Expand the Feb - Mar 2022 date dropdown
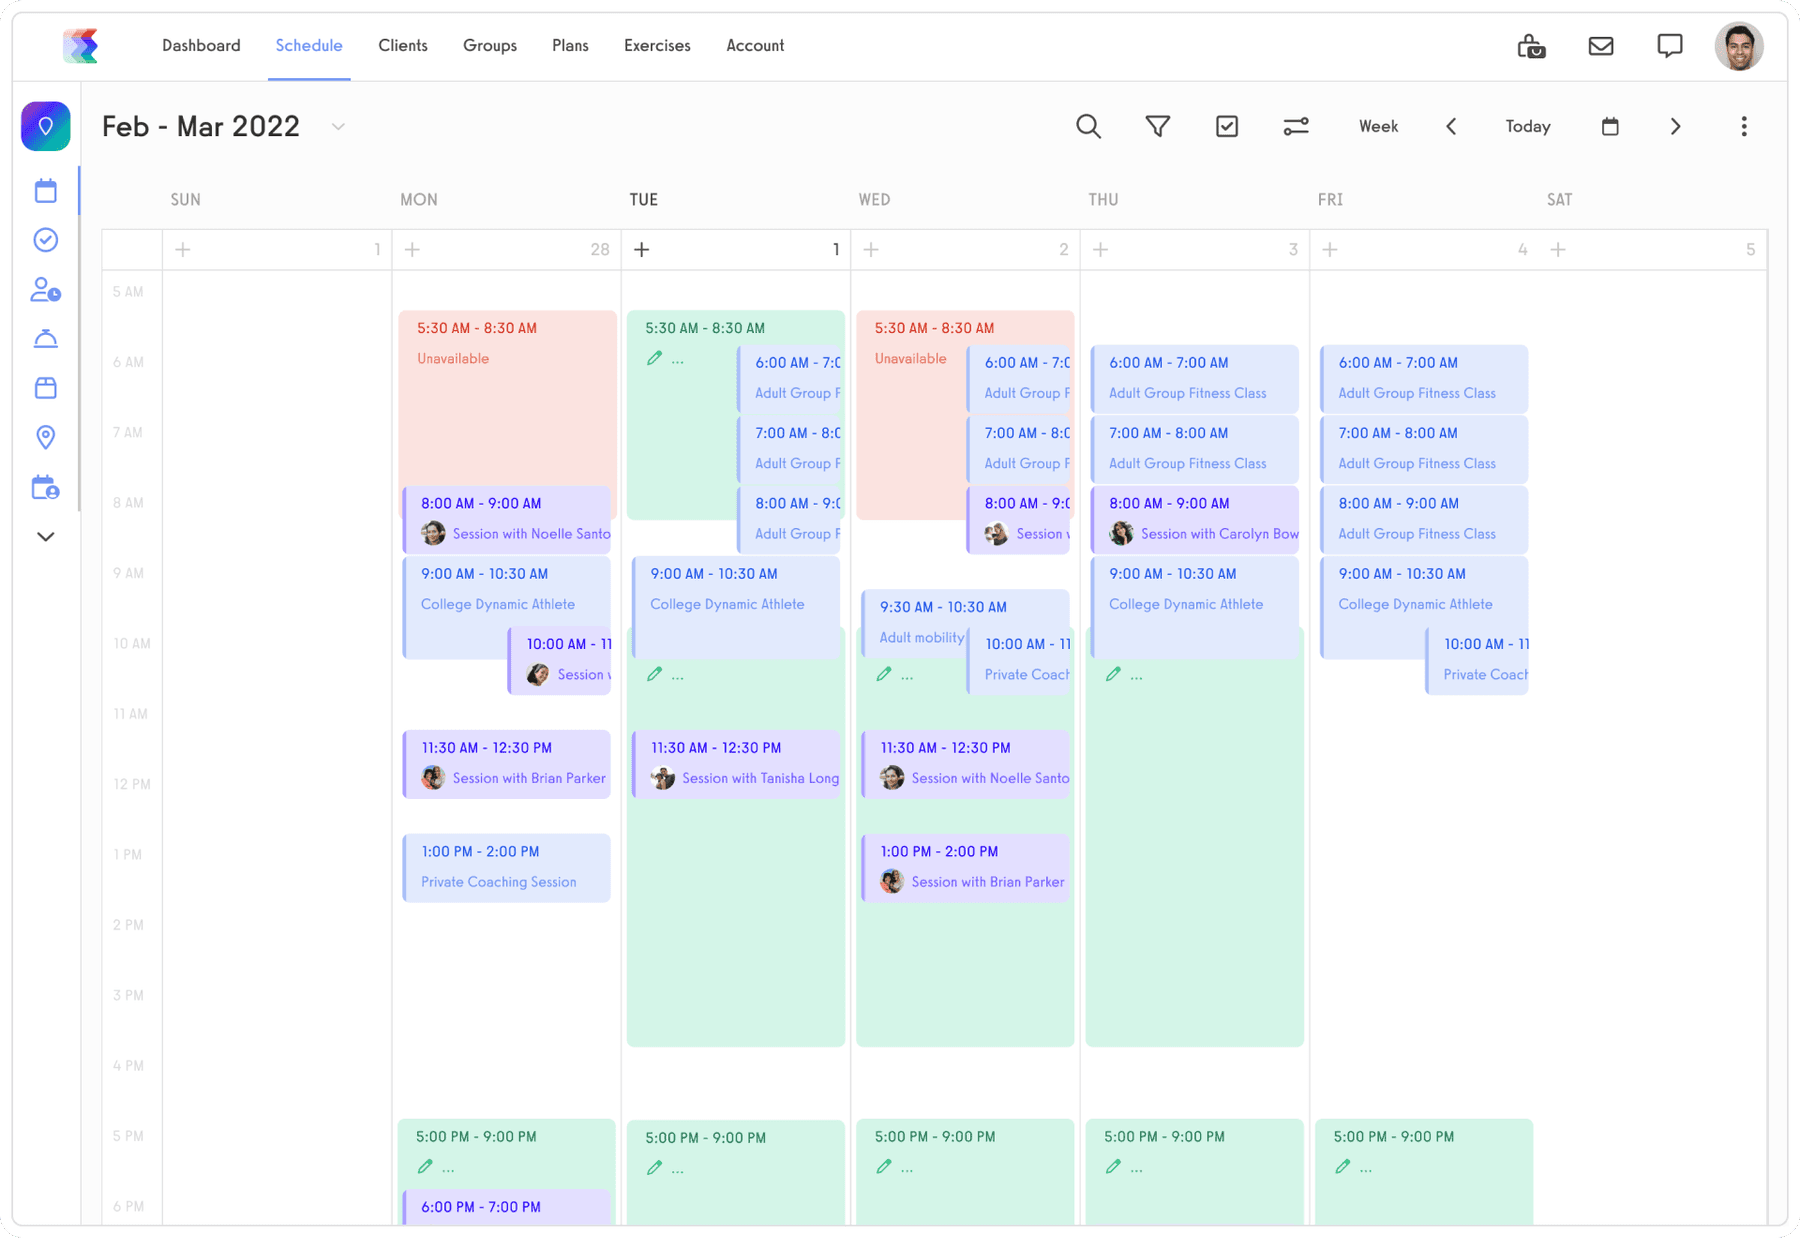 338,127
